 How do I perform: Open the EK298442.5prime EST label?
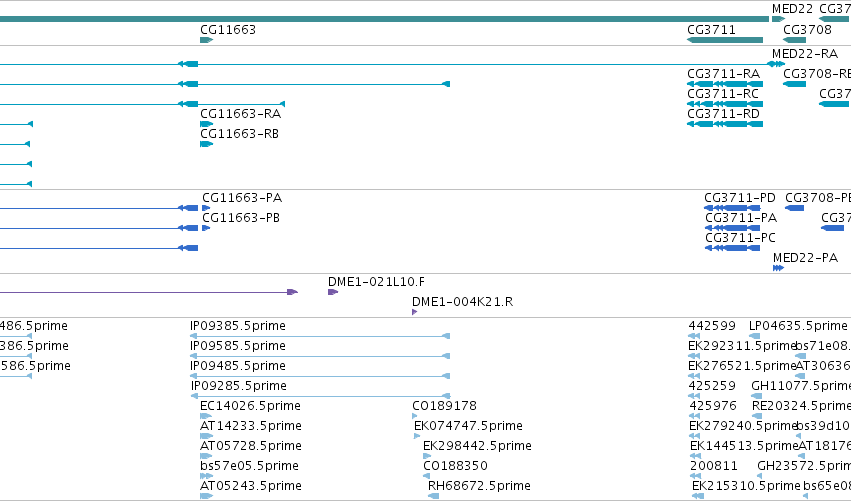pos(478,447)
